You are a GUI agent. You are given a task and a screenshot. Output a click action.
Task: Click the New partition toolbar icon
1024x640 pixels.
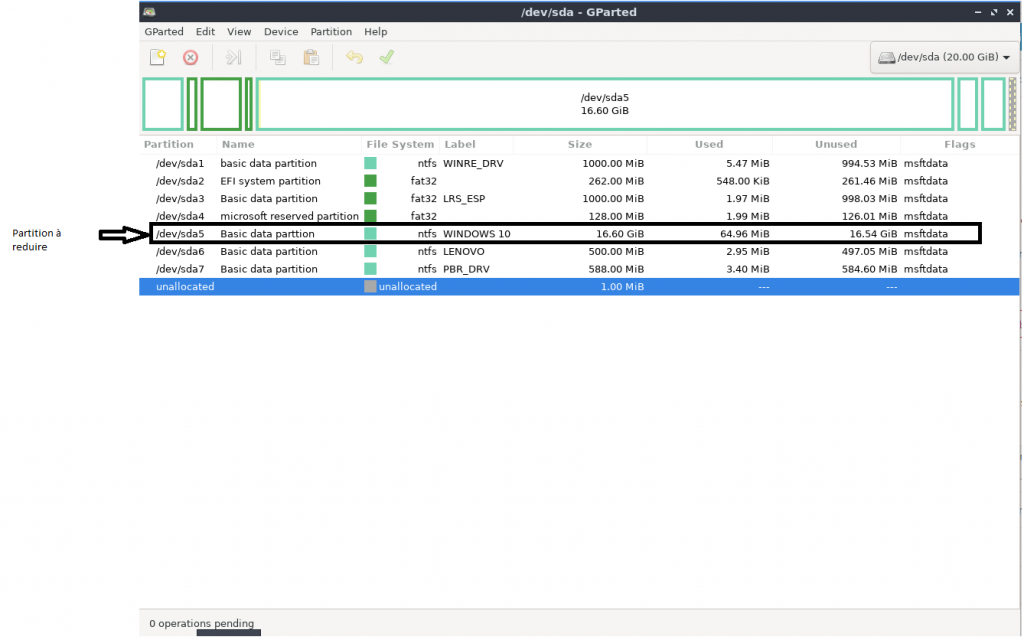(x=157, y=57)
